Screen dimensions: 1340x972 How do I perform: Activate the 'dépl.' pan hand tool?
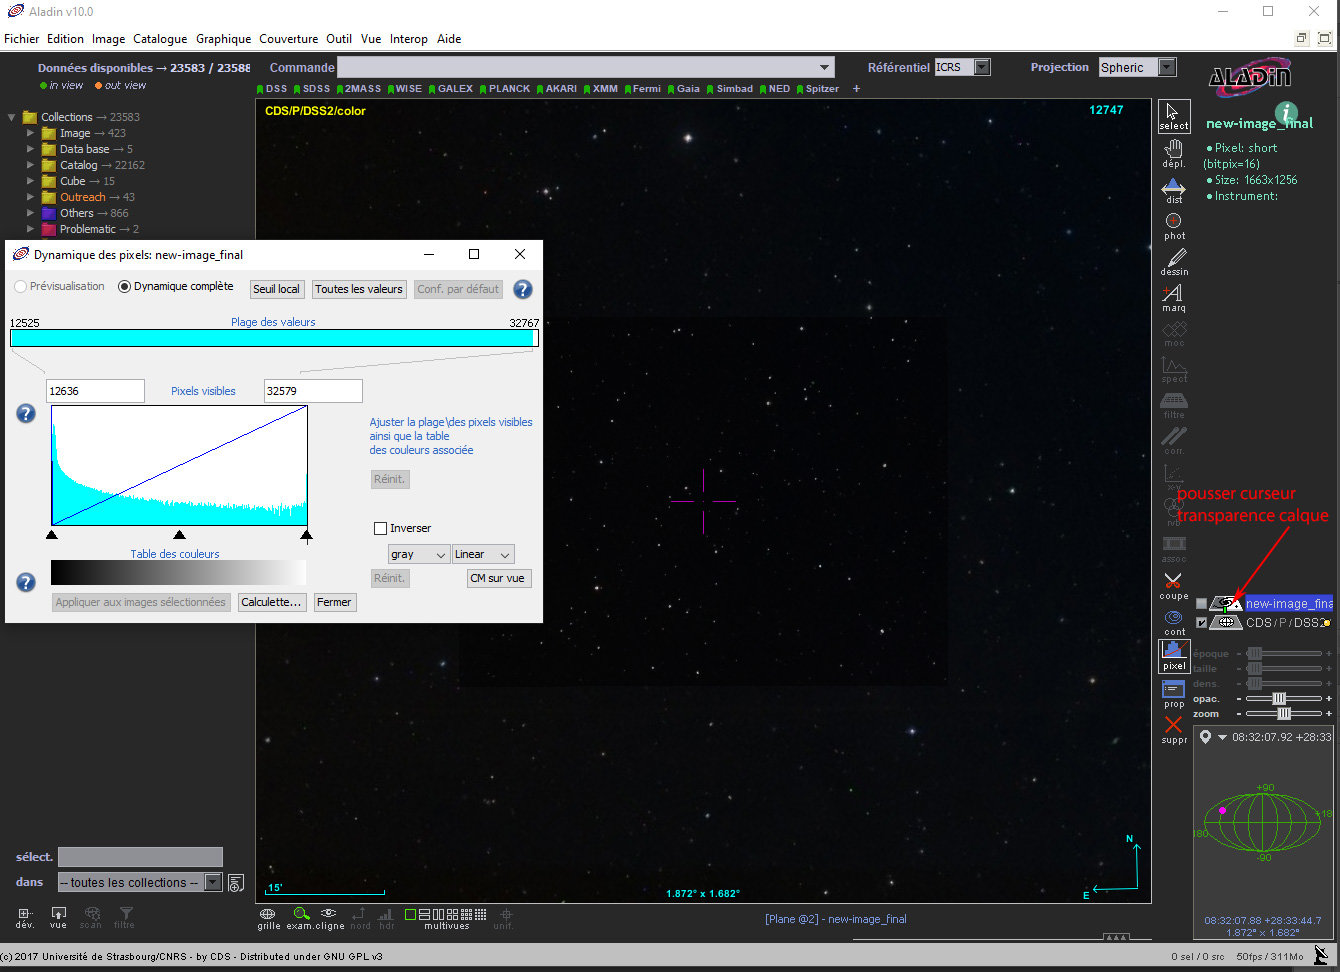coord(1173,152)
